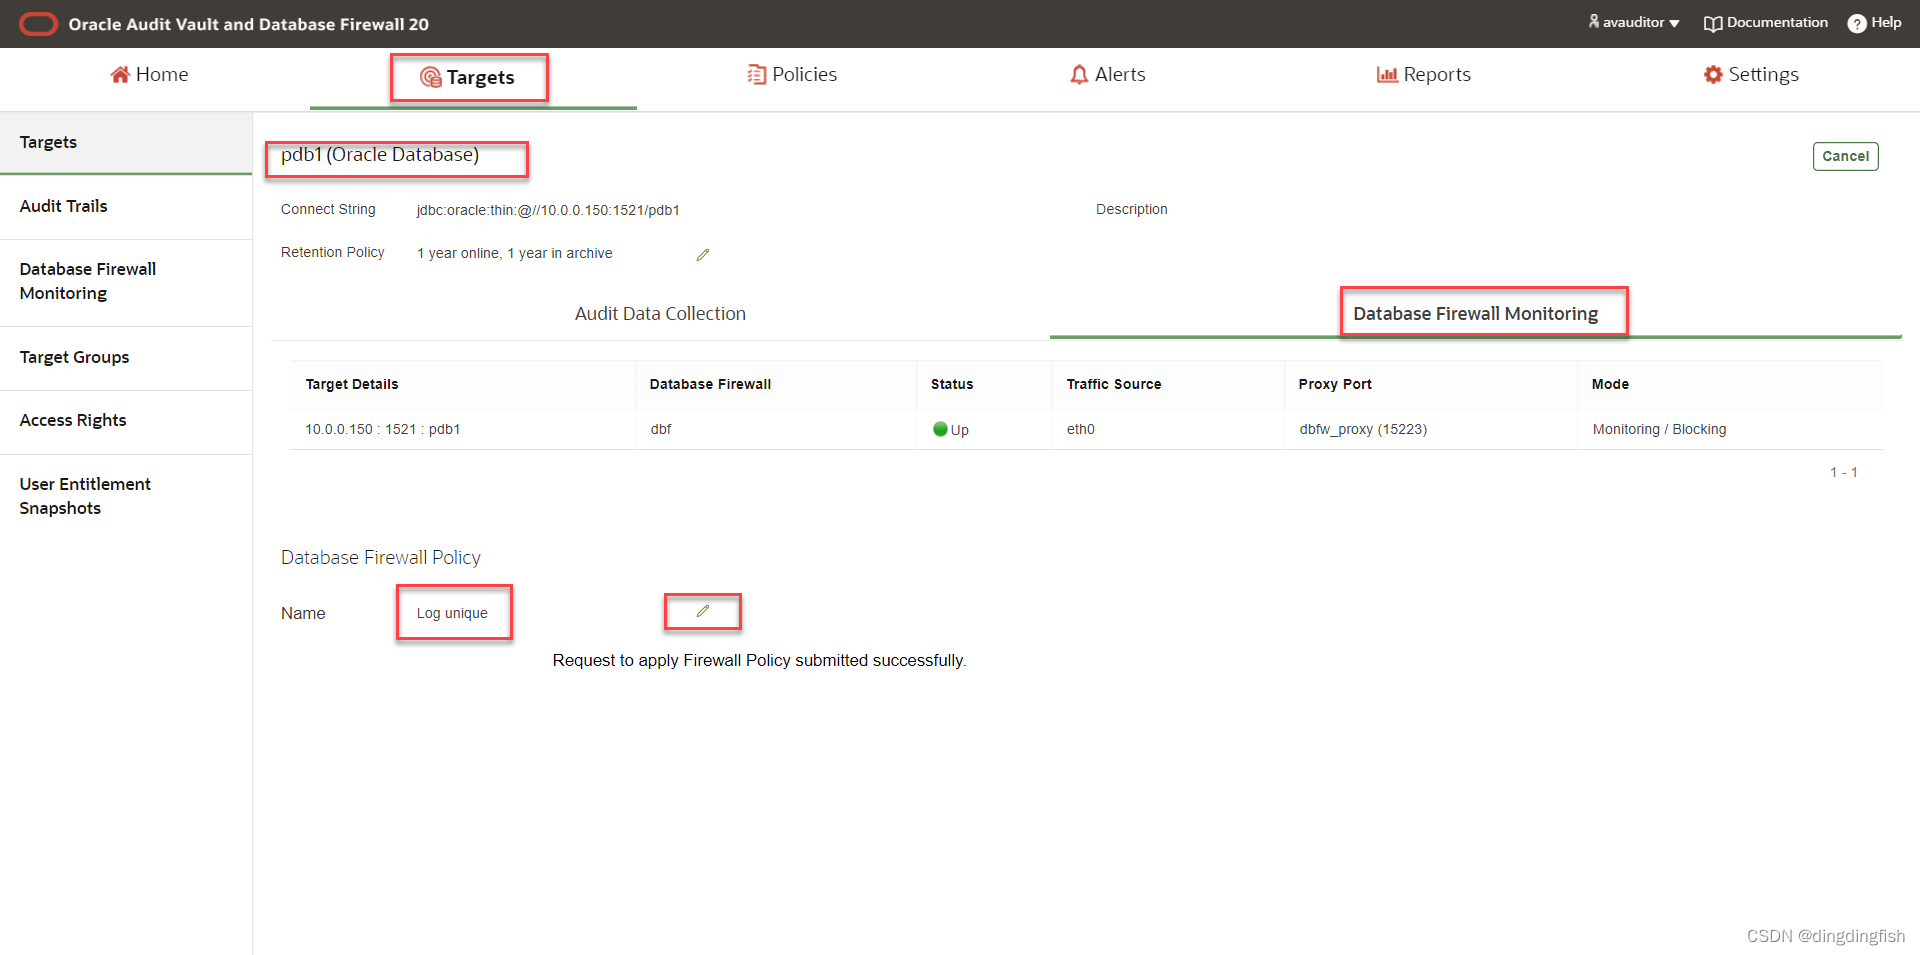
Task: Open the Targets tab
Action: coord(467,78)
